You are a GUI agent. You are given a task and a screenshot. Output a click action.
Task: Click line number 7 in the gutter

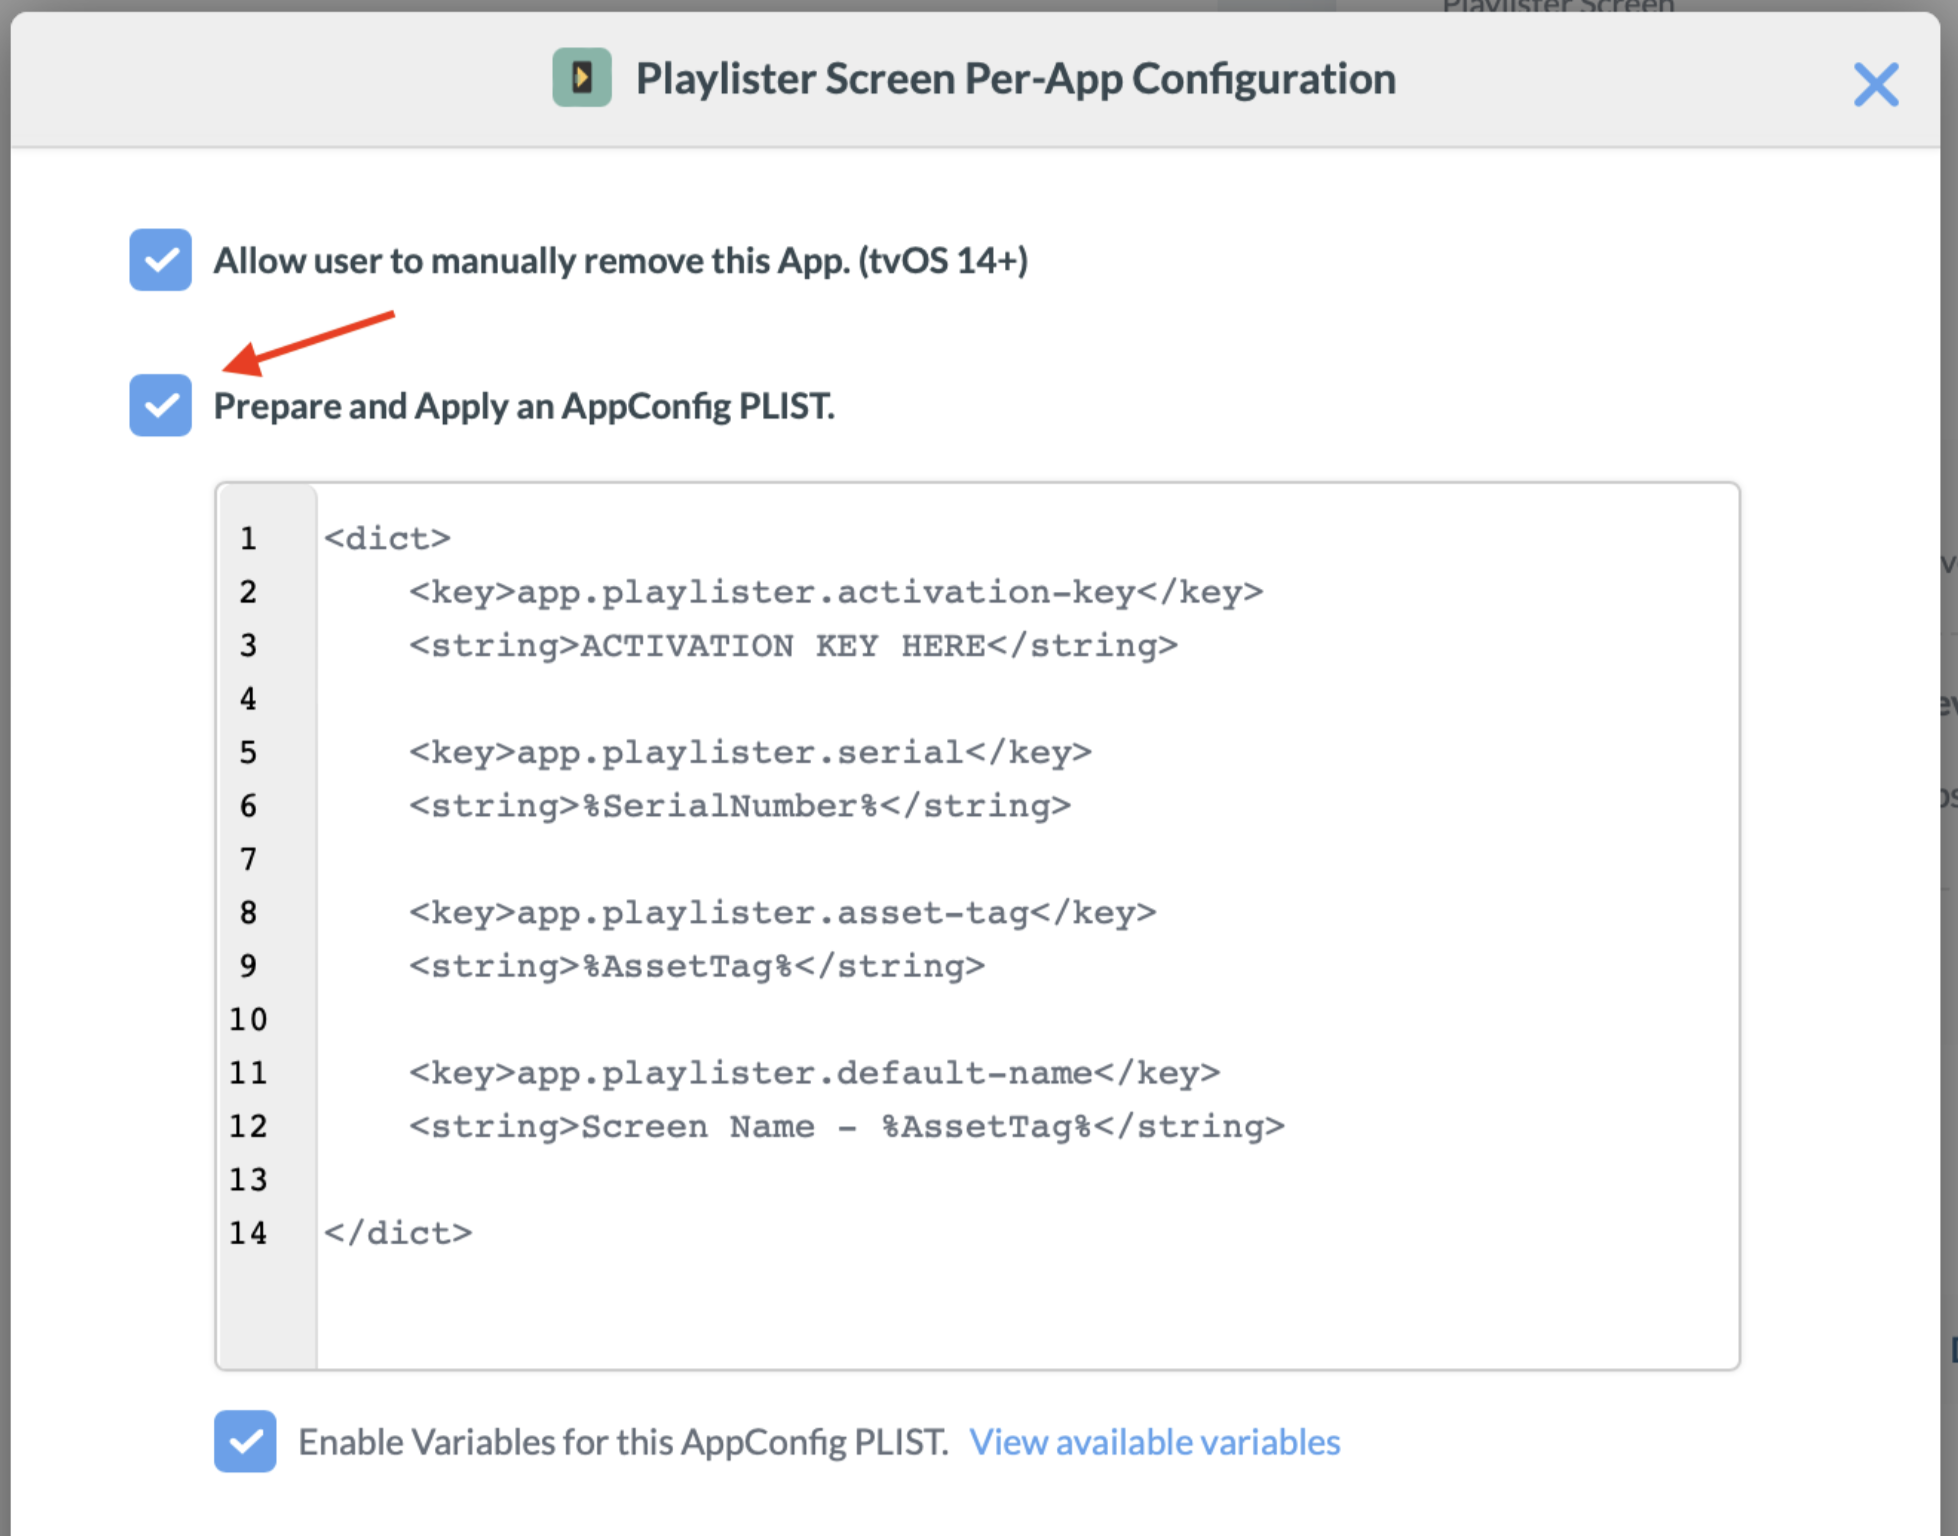point(248,859)
